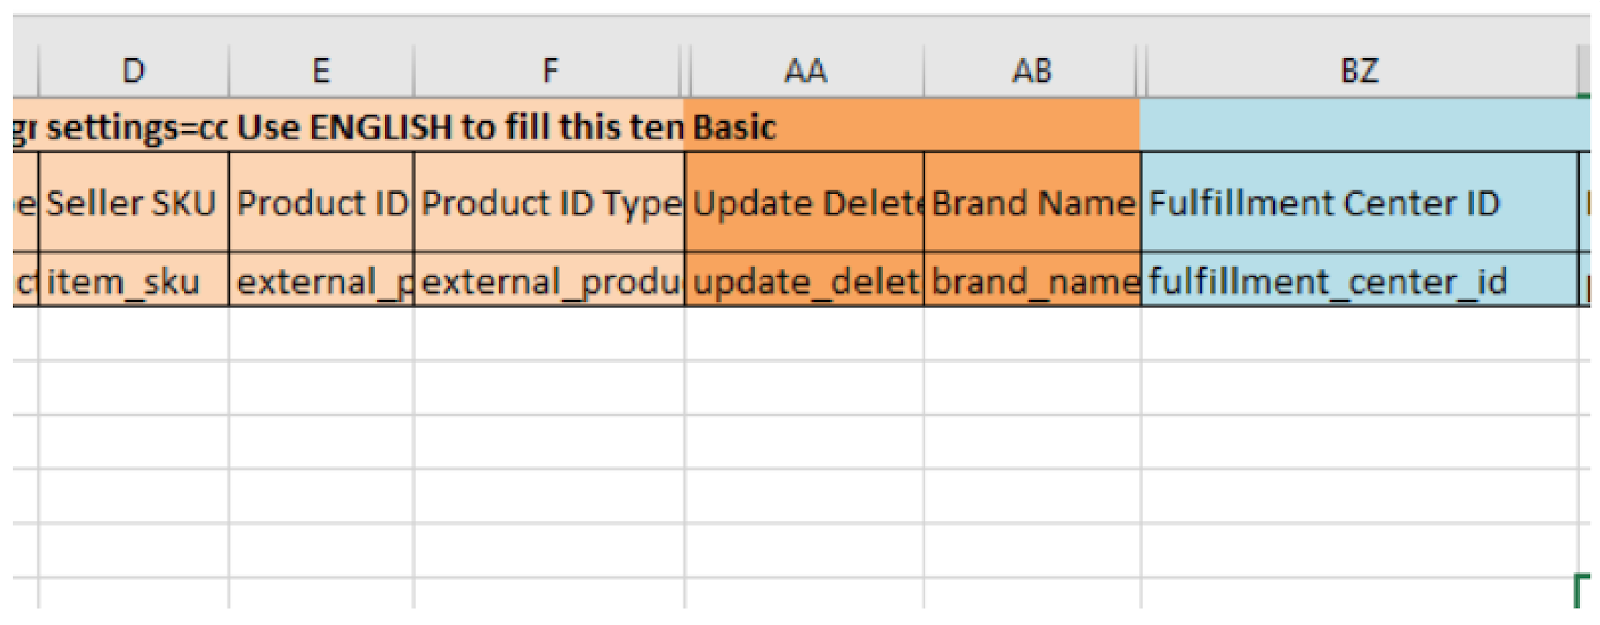The image size is (1600, 625).
Task: Click the Product ID Type cell
Action: [549, 202]
